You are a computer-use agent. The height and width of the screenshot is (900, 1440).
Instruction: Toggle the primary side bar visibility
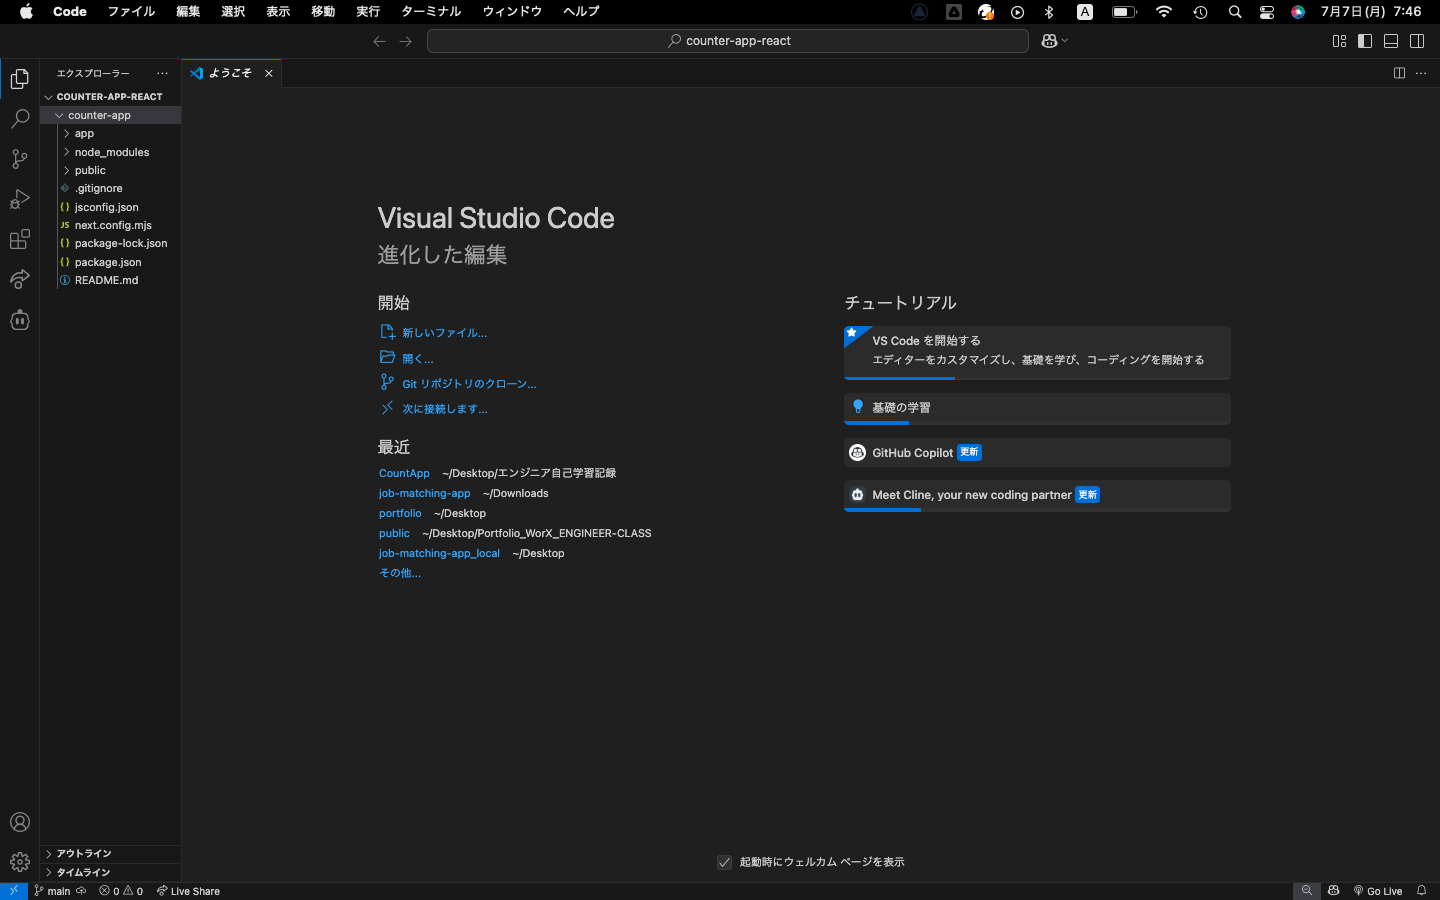coord(1365,41)
